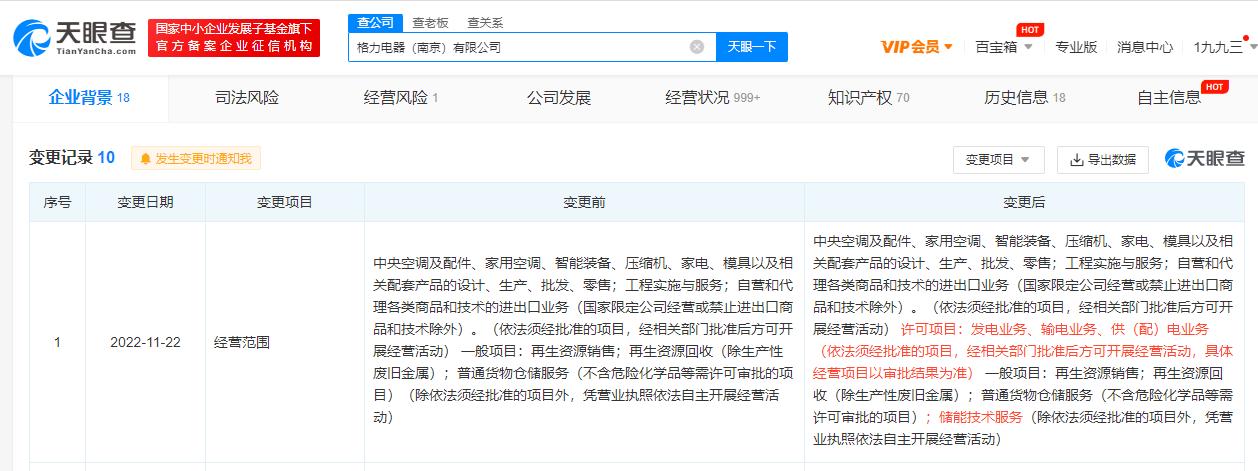Switch to the 自主信息 tab
1258x471 pixels.
[x=1169, y=98]
